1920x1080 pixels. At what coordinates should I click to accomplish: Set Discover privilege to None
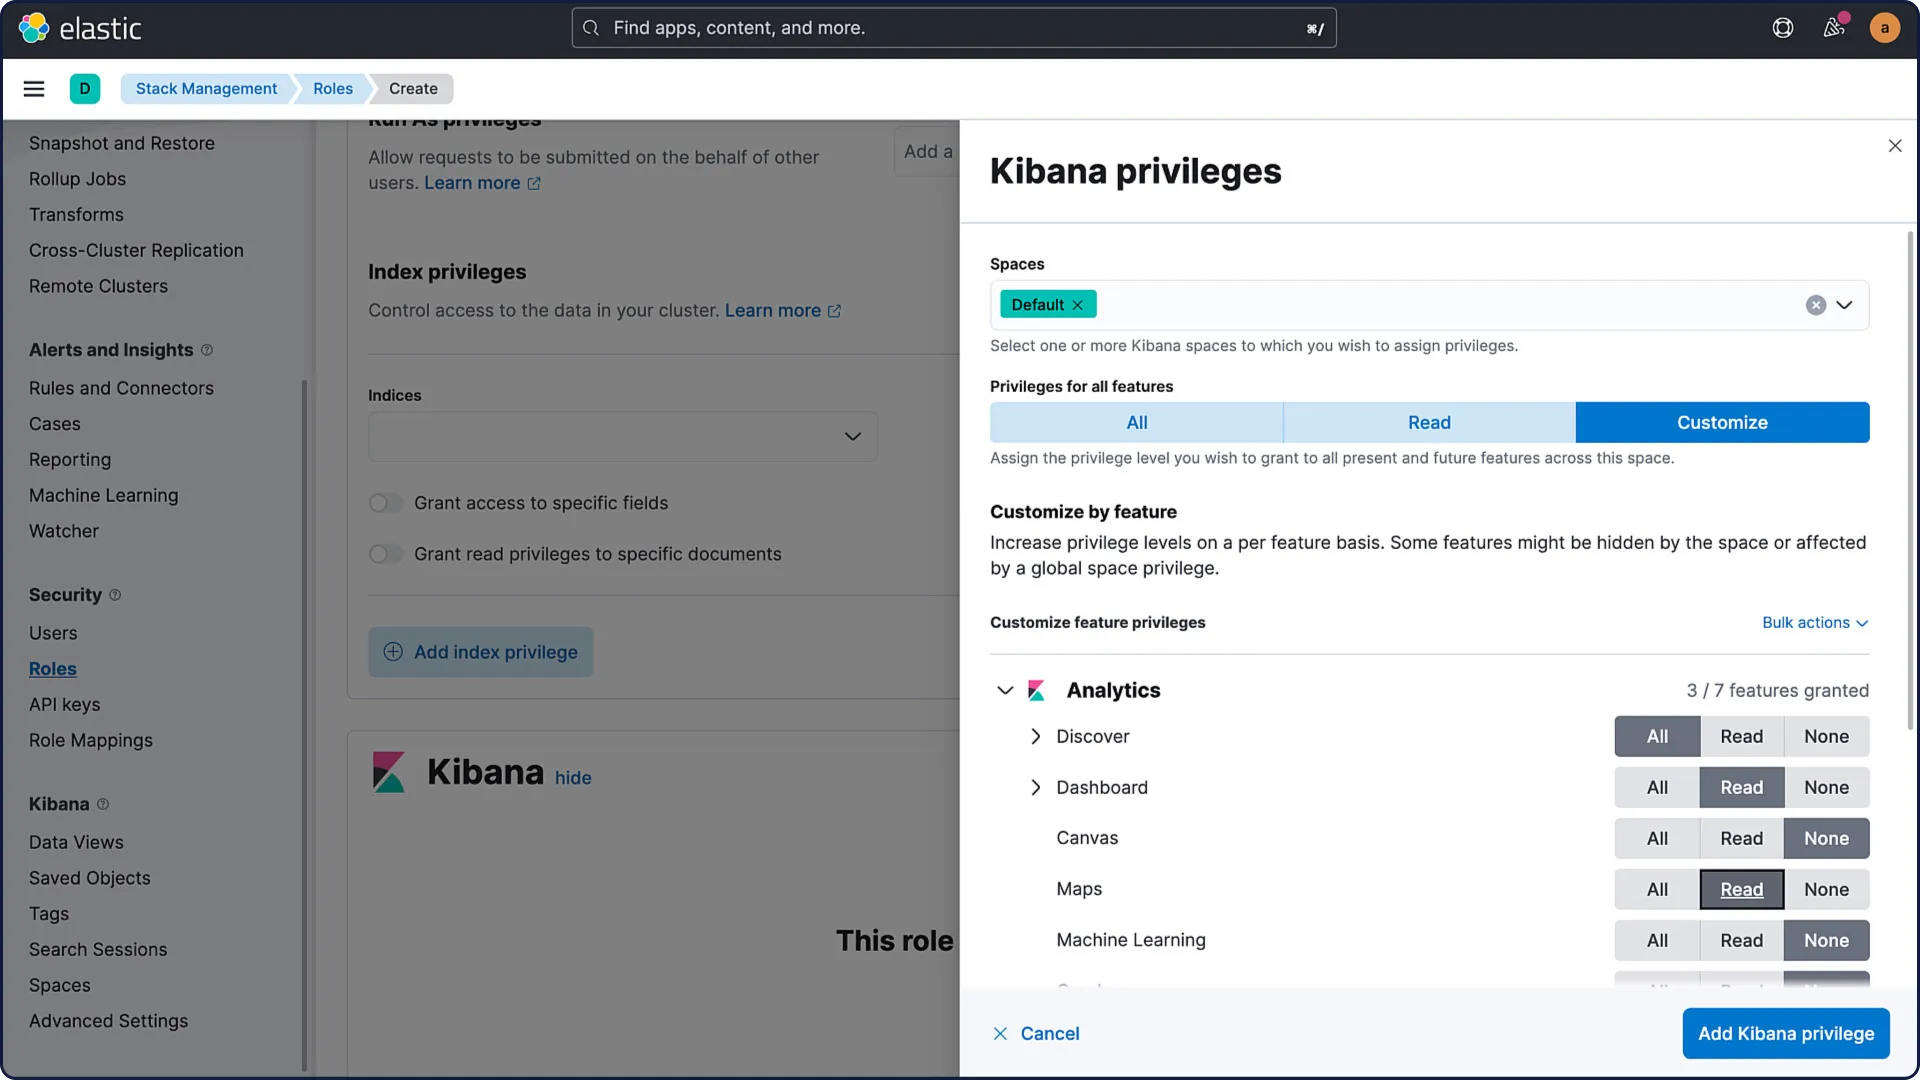click(1826, 736)
